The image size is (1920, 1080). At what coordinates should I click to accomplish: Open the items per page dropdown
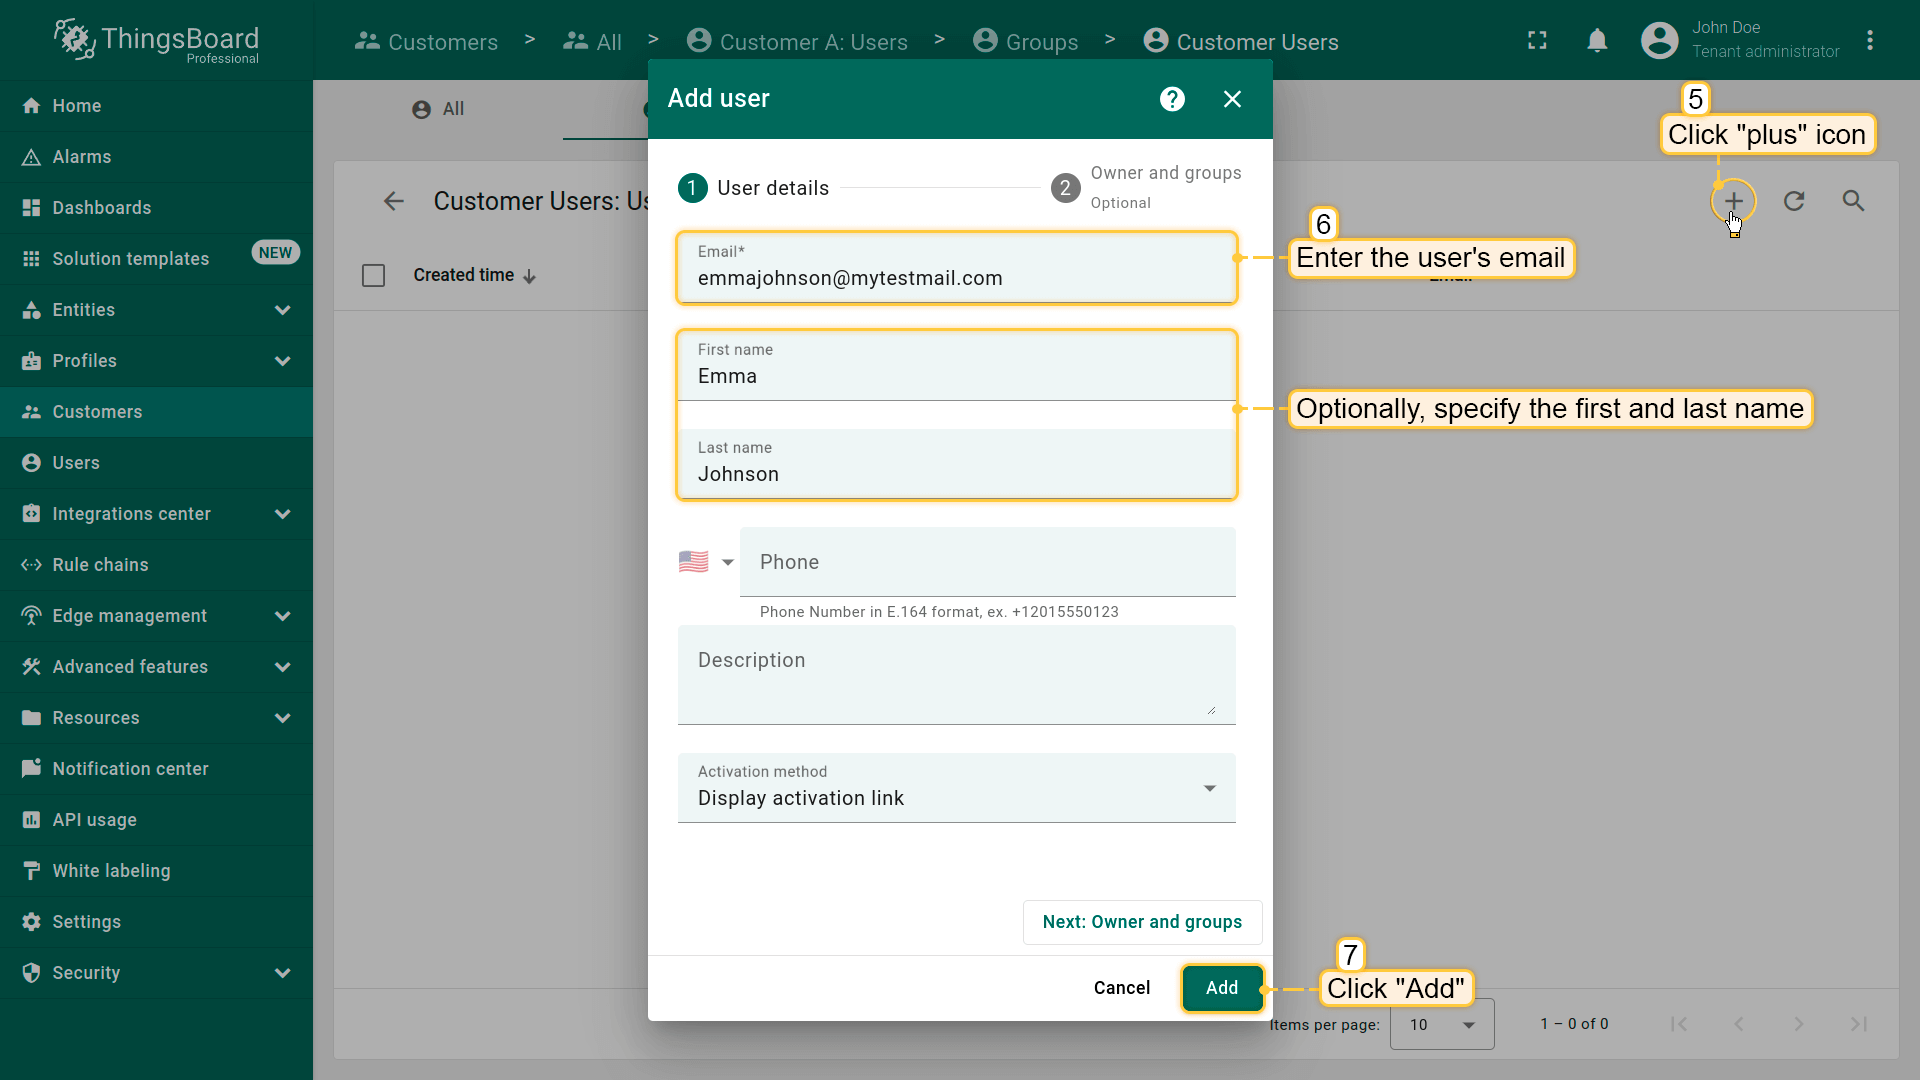pos(1442,1024)
